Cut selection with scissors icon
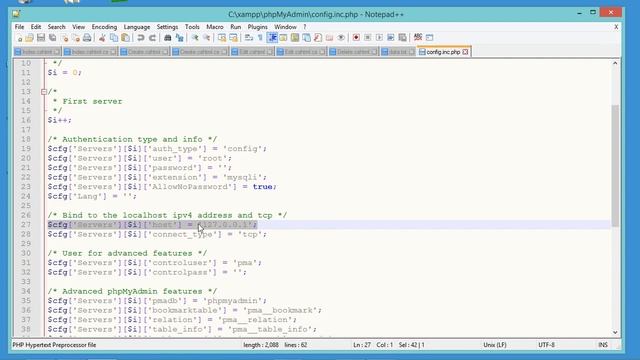640x360 pixels. coord(102,38)
